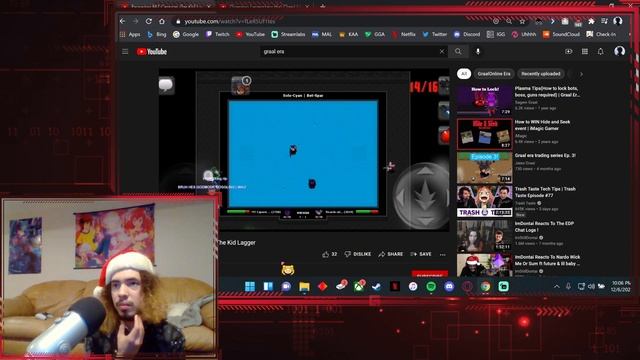Open the Netflix bookmark

403,35
